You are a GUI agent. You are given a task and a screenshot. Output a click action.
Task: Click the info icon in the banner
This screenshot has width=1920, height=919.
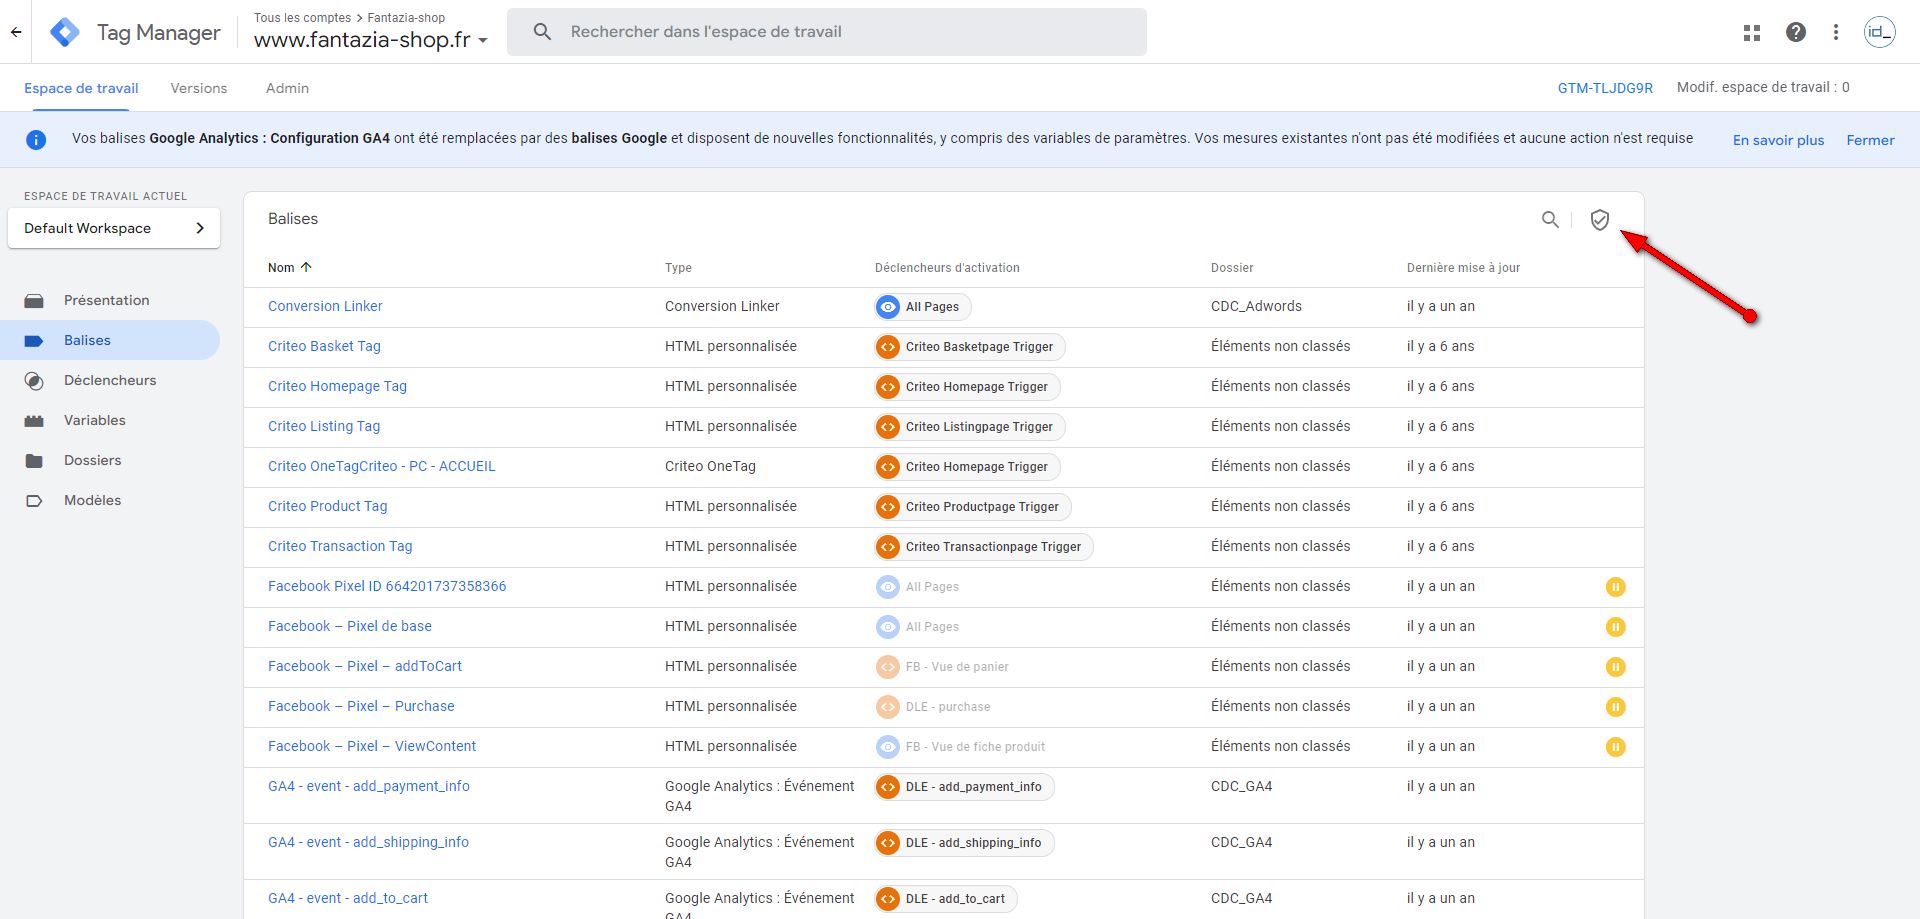pos(36,139)
